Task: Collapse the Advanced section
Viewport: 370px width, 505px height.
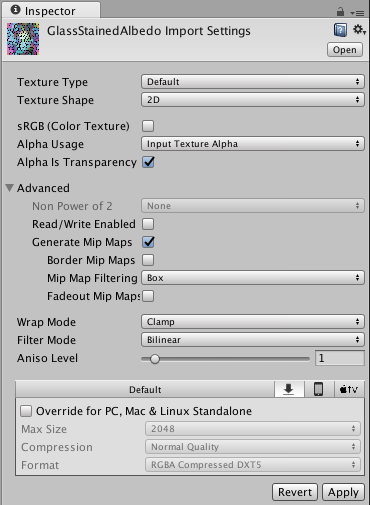Action: [10, 188]
